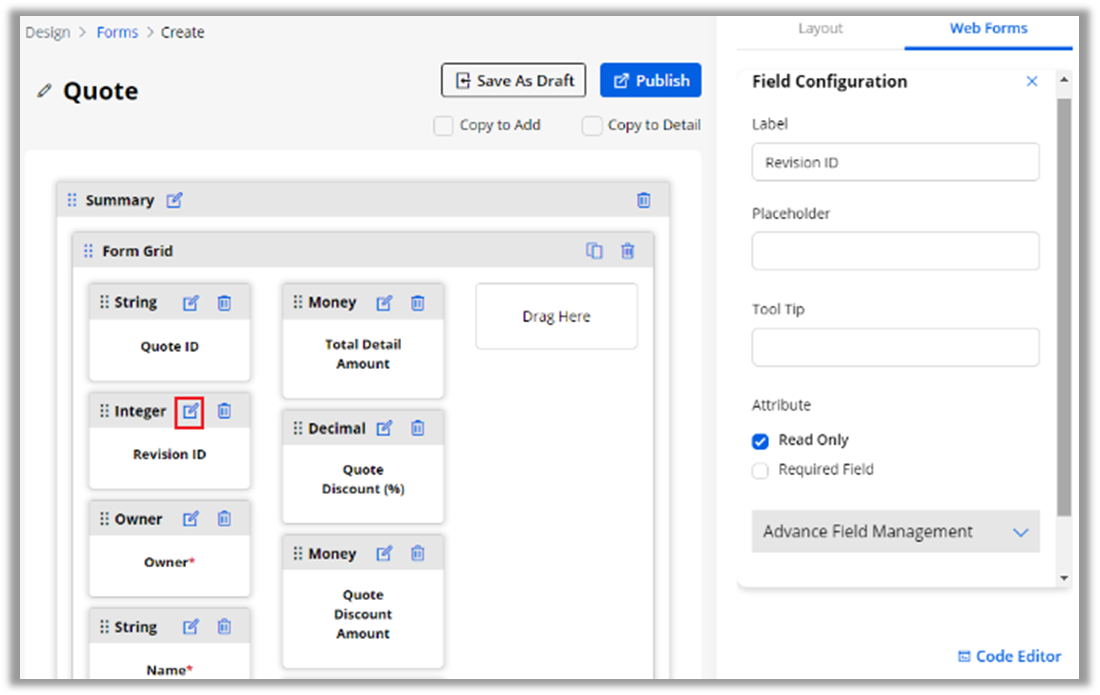Delete the Quote ID String field
Viewport: 1100px width, 695px height.
pyautogui.click(x=224, y=303)
